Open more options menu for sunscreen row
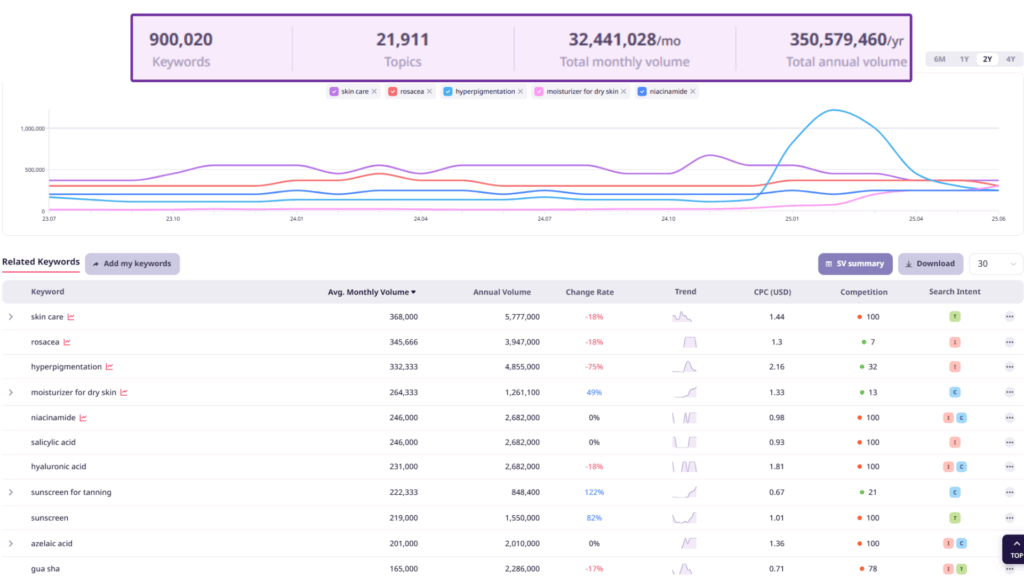Viewport: 1024px width, 576px height. click(1010, 518)
